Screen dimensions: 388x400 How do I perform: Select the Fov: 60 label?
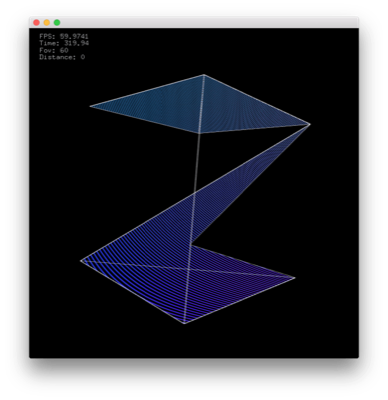(x=54, y=50)
